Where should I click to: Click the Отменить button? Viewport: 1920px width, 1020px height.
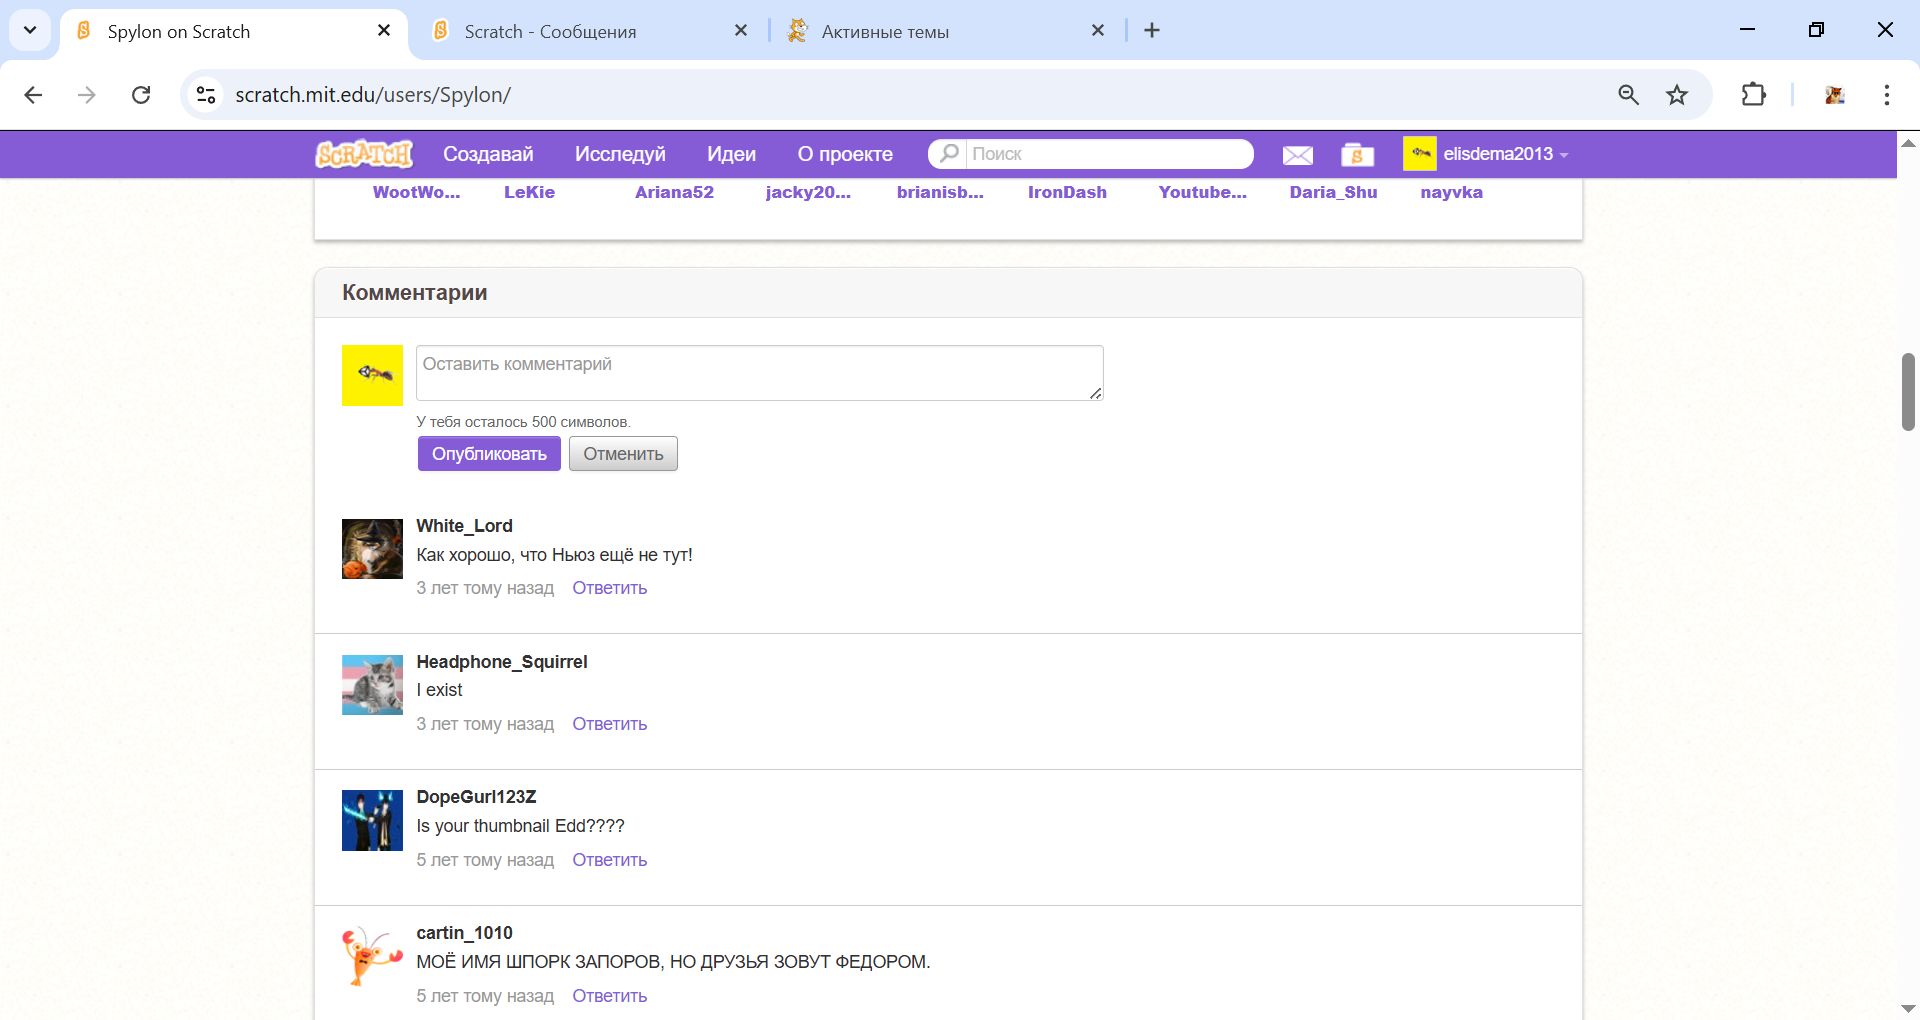(x=623, y=454)
